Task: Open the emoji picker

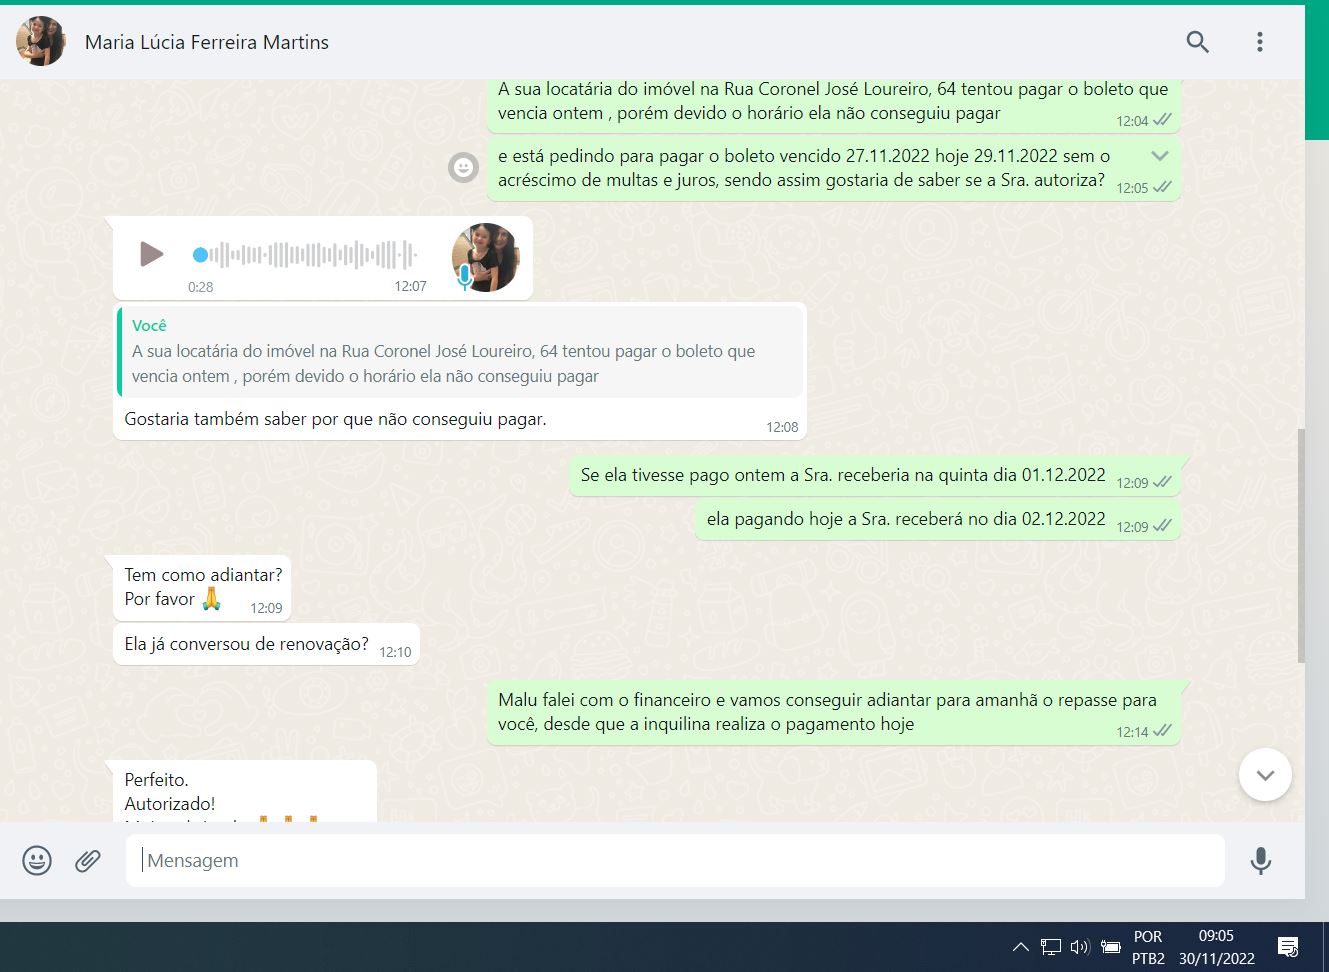Action: [x=37, y=860]
